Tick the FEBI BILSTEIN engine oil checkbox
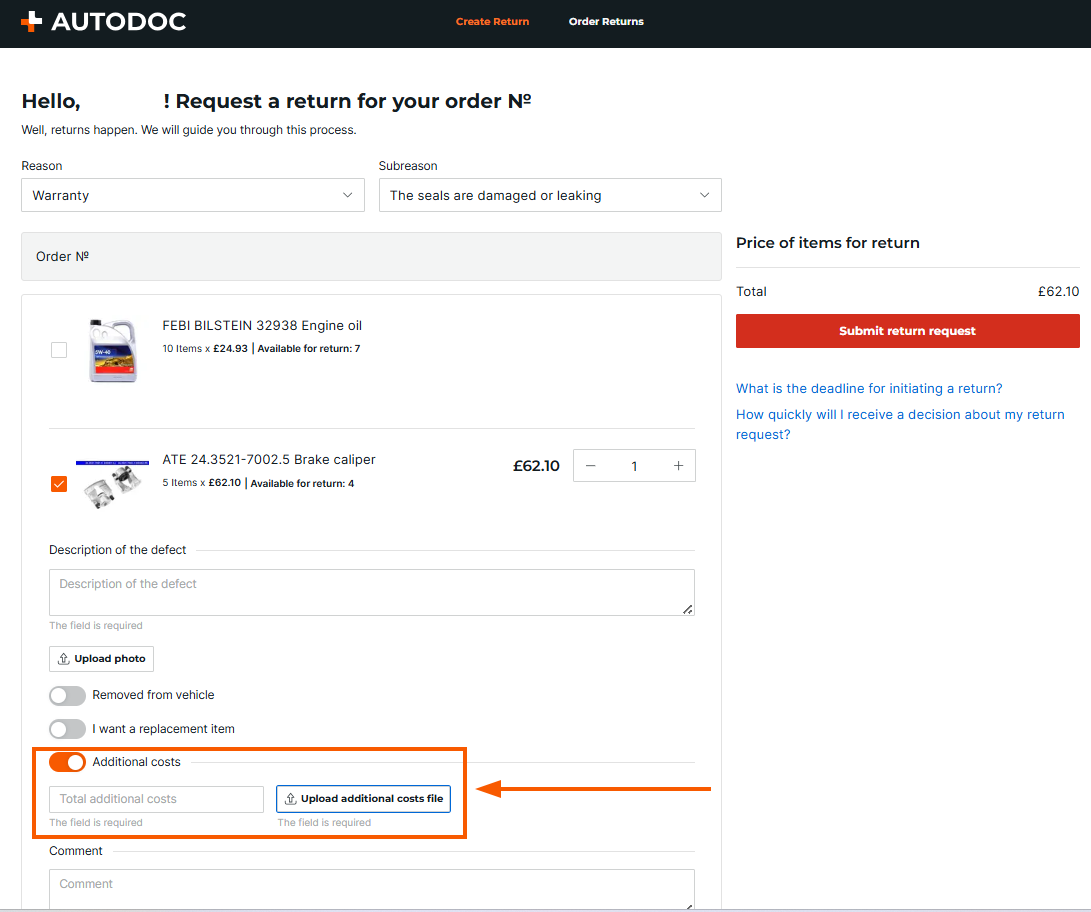This screenshot has width=1091, height=912. pos(59,350)
